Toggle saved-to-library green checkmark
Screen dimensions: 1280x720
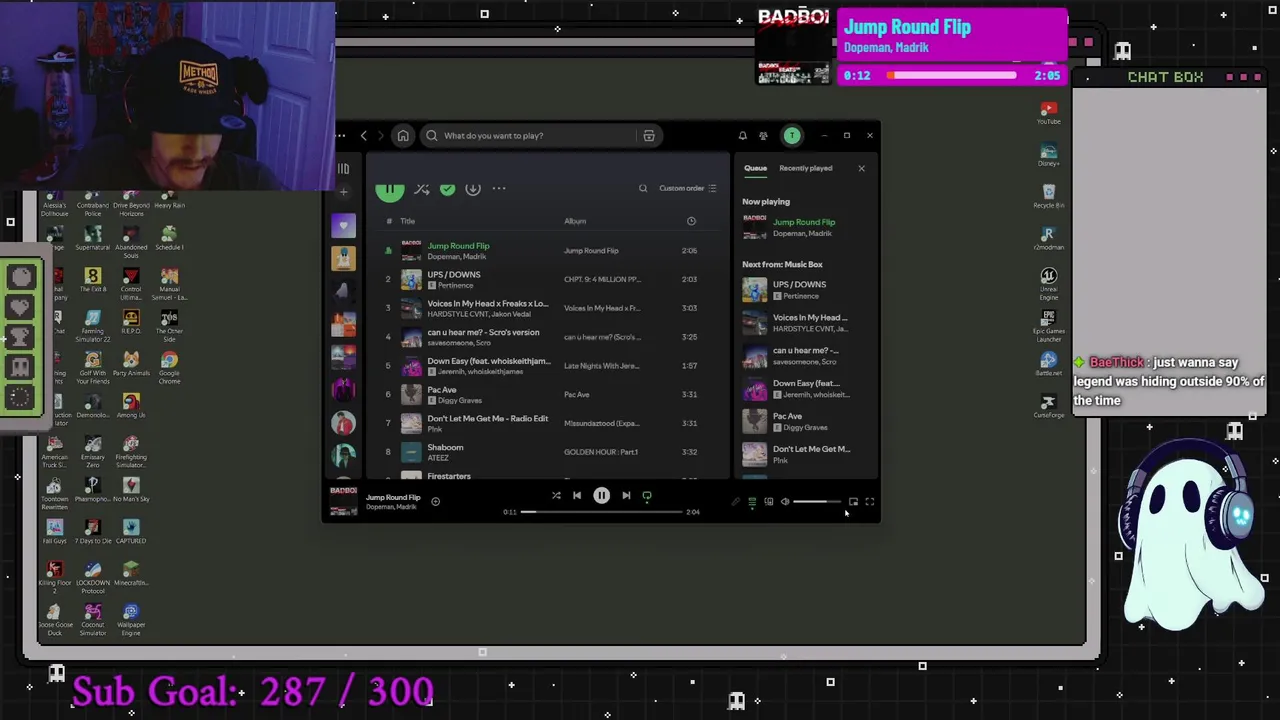point(447,188)
